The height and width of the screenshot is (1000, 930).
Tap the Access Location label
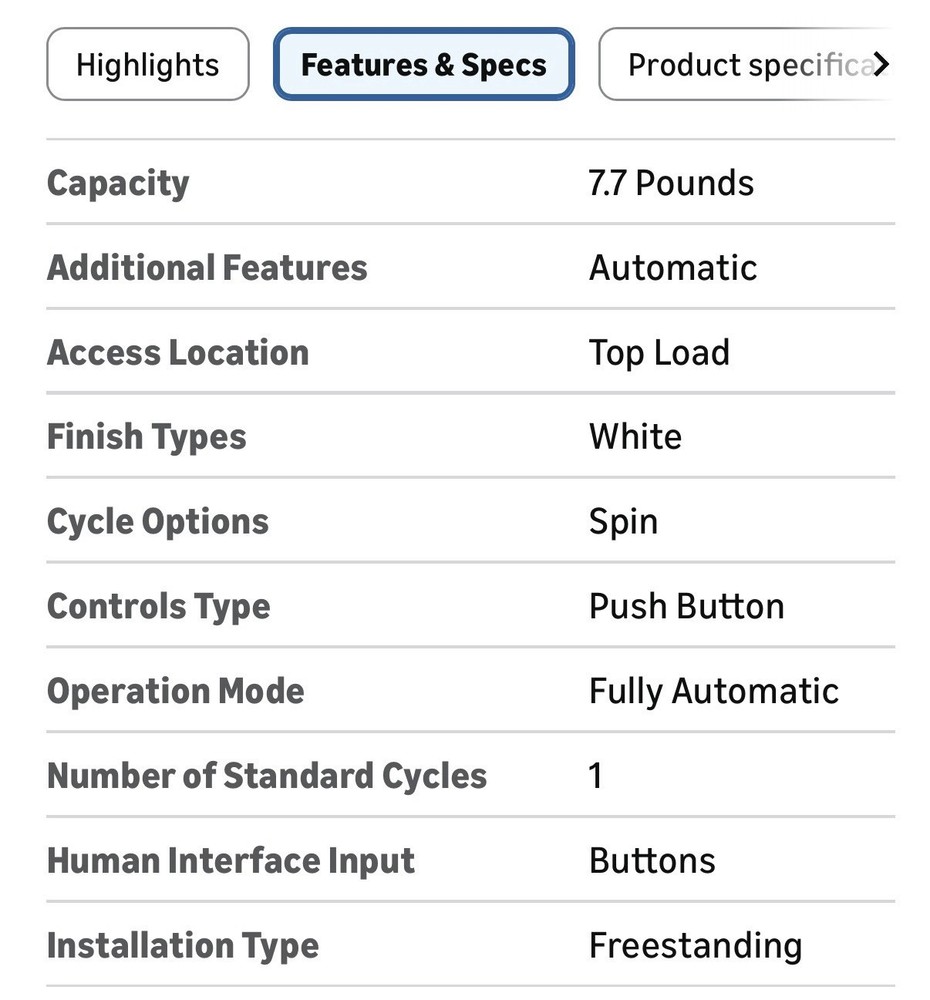[x=178, y=352]
